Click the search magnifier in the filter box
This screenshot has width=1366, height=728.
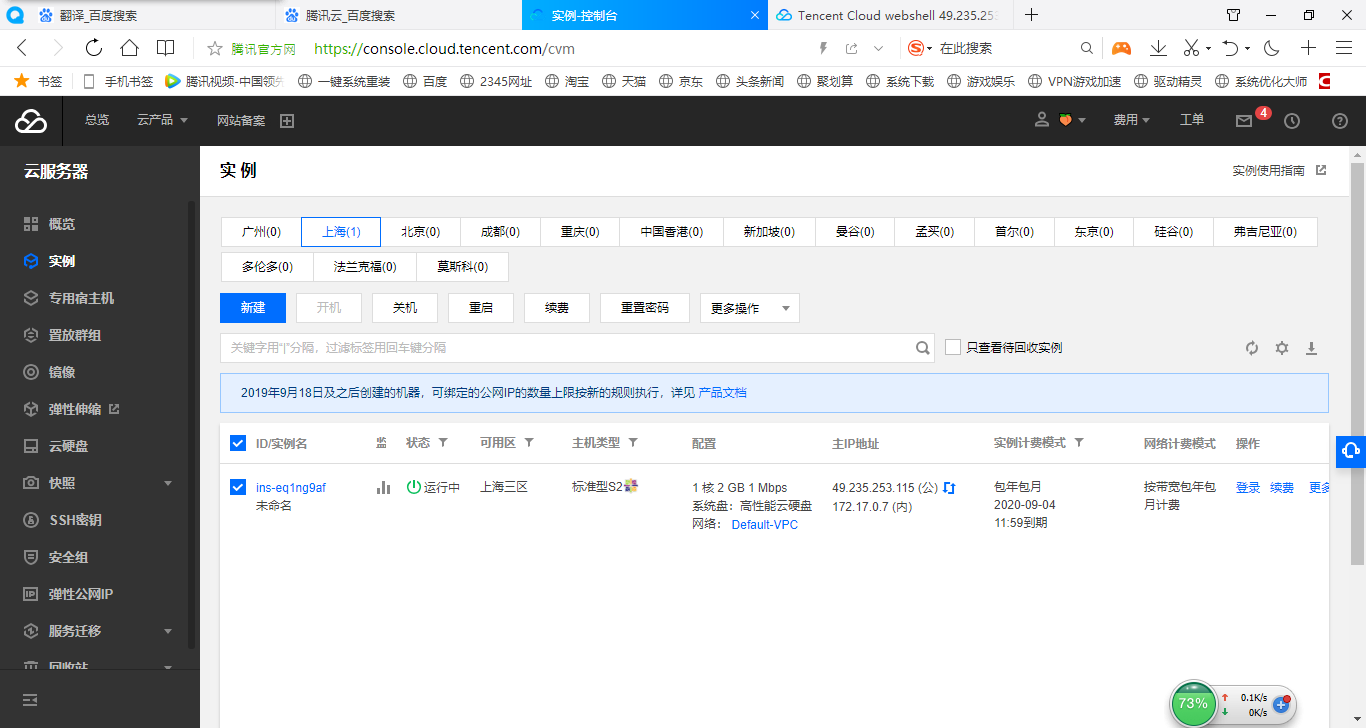tap(923, 348)
